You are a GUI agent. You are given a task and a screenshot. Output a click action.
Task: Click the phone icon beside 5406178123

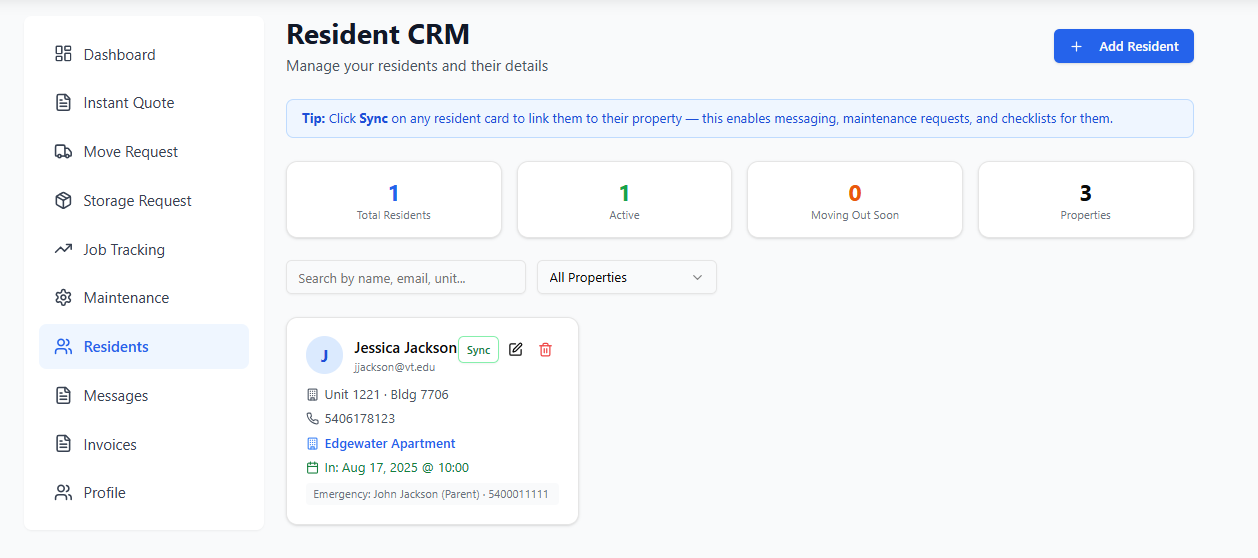coord(312,419)
